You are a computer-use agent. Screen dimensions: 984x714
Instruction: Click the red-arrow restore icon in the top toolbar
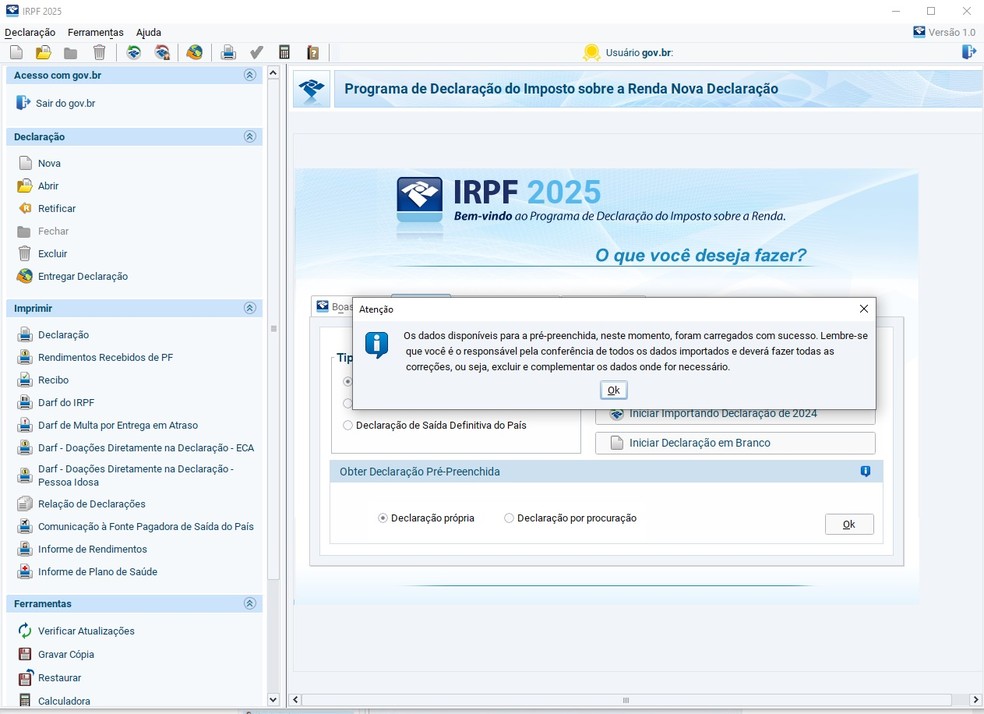pos(162,53)
